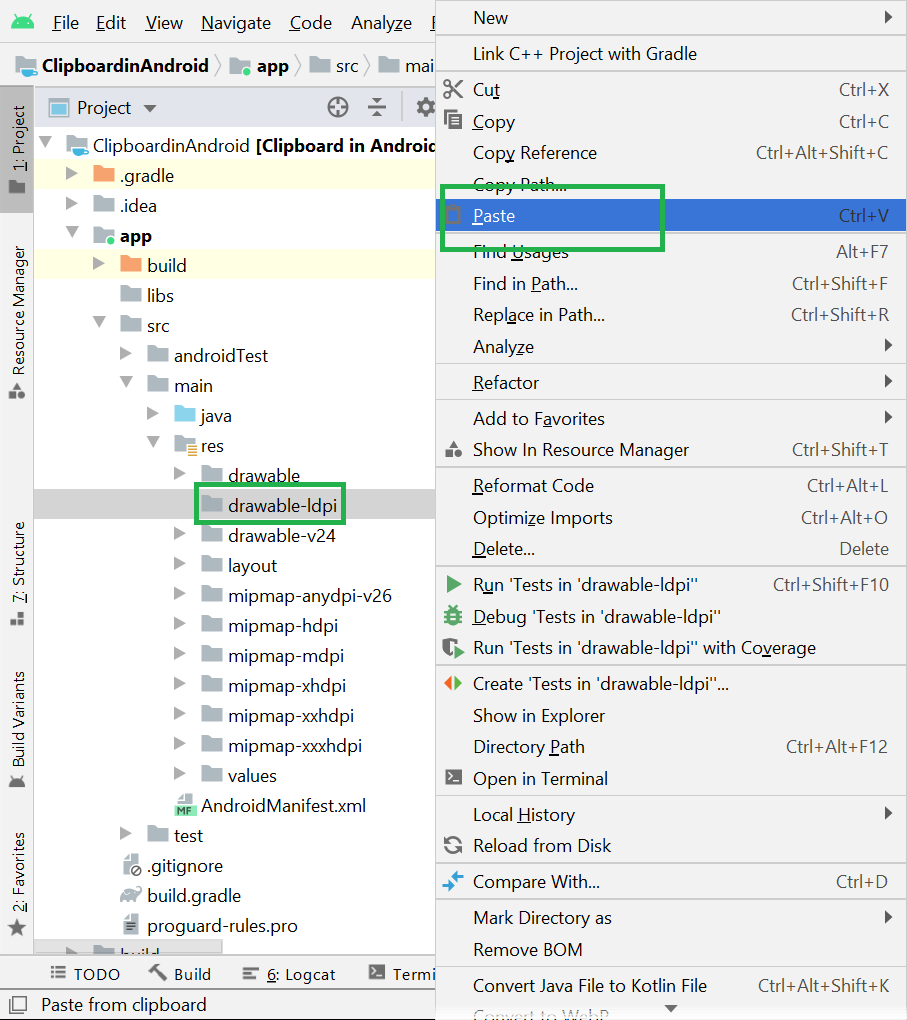The height and width of the screenshot is (1020, 907).
Task: Click the AndroidManifest.xml file icon
Action: pyautogui.click(x=185, y=805)
